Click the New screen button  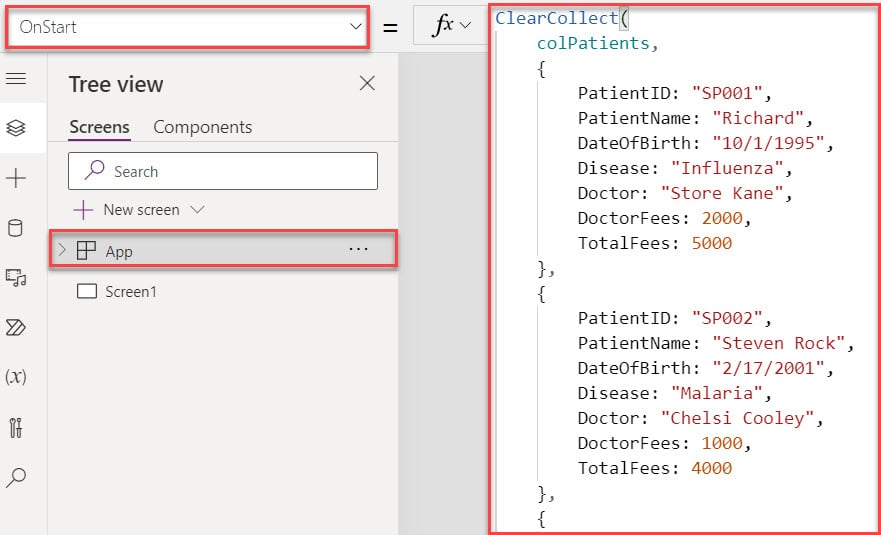tap(127, 210)
